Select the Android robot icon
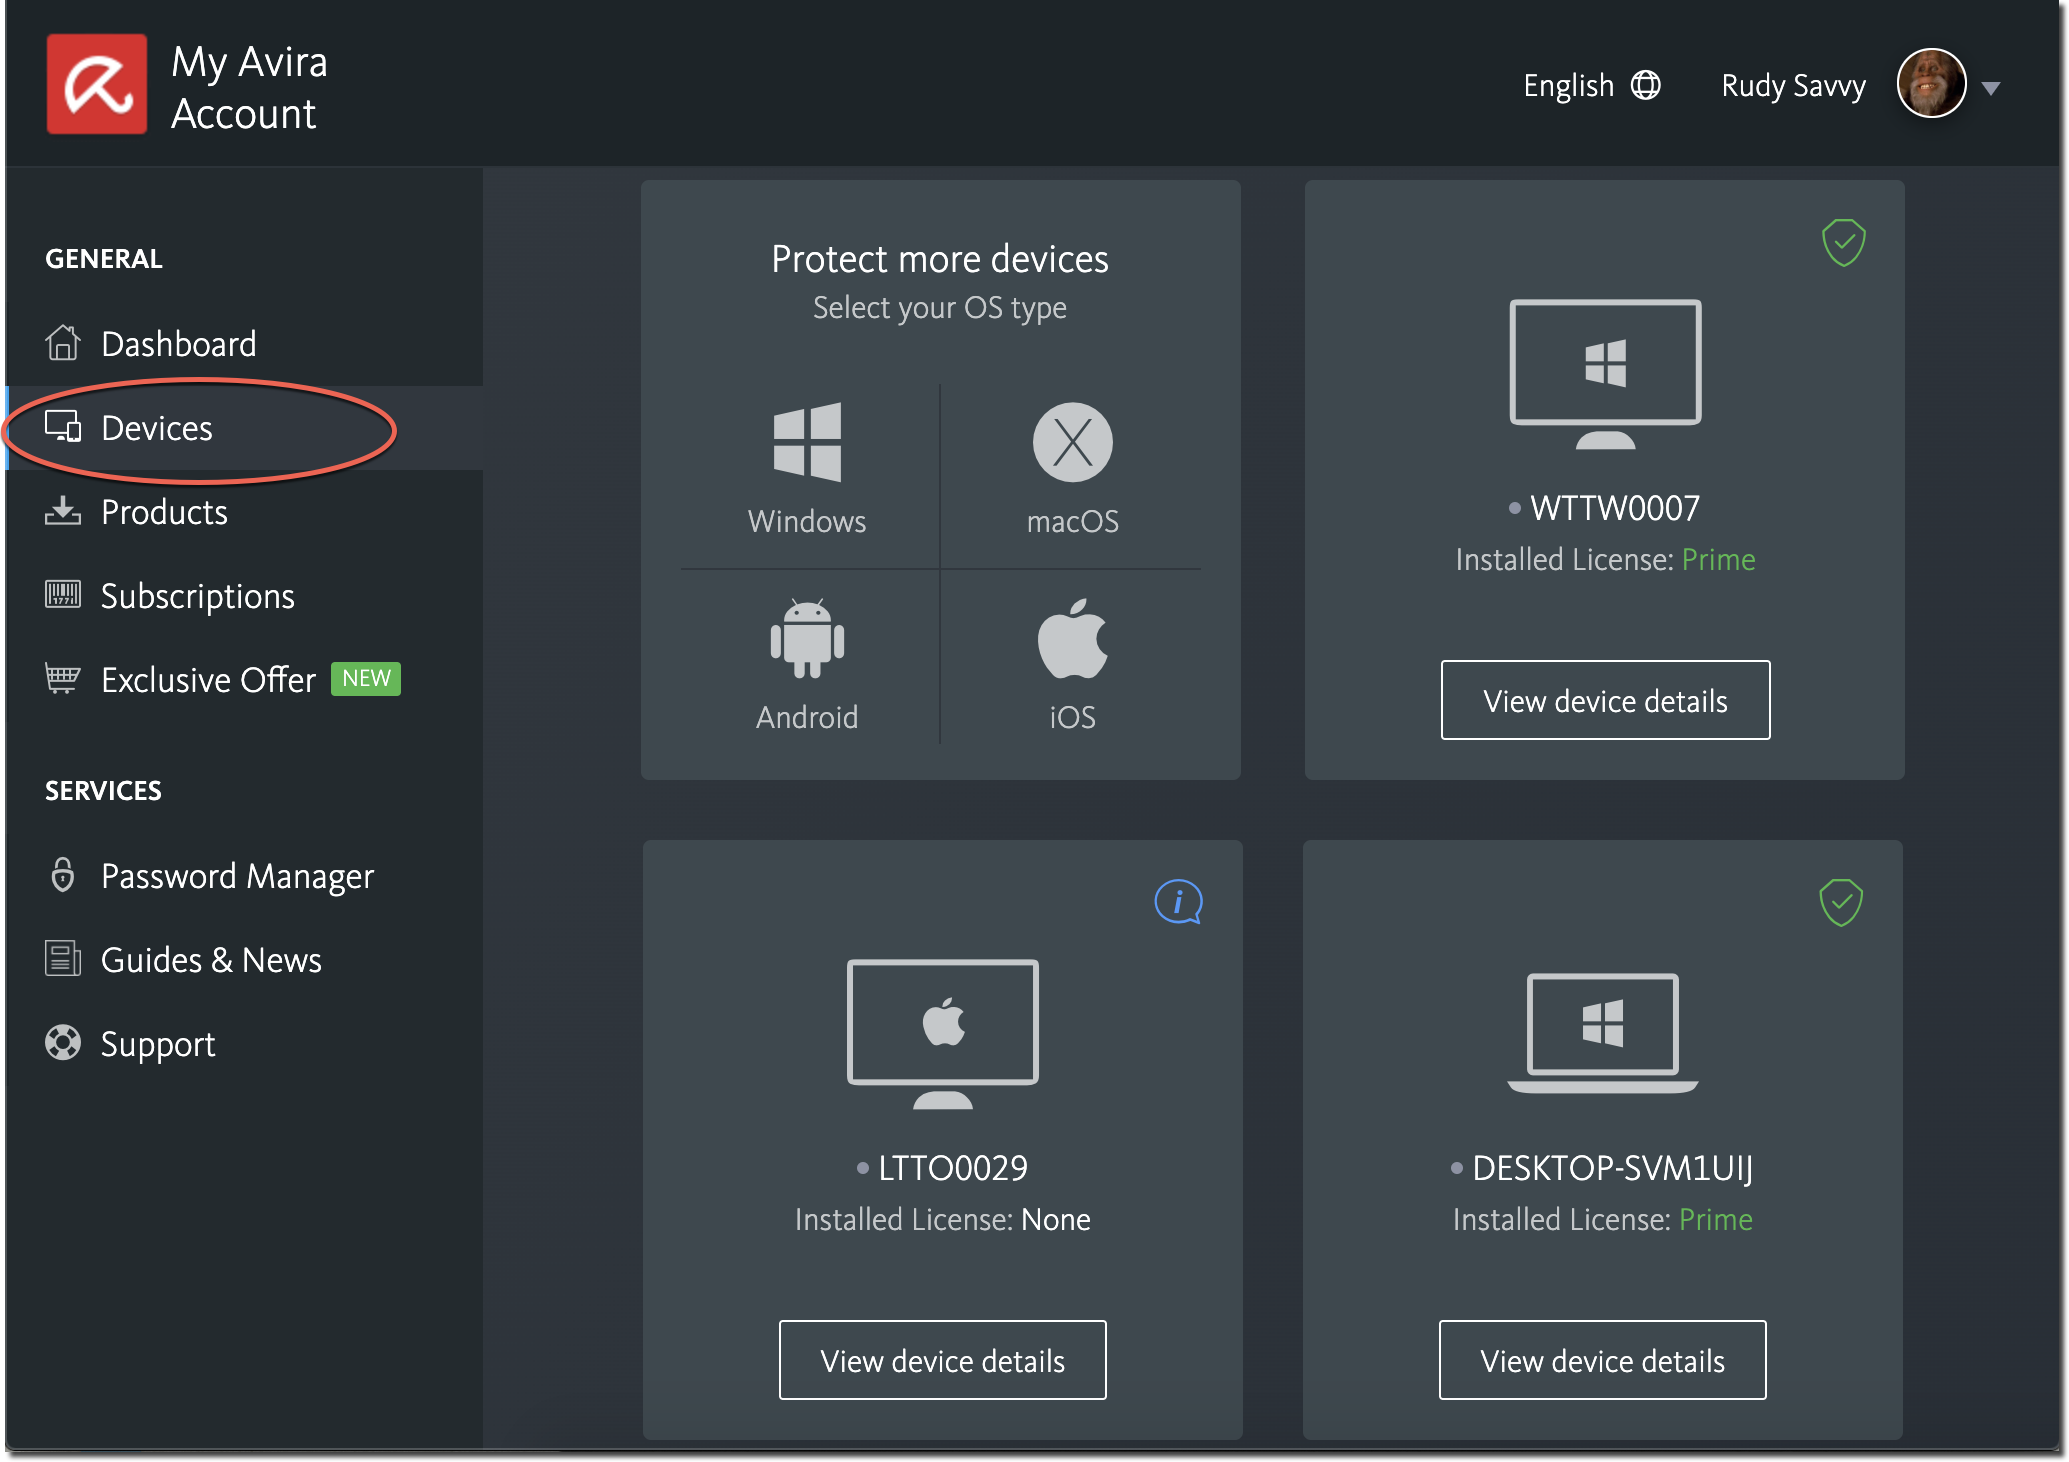The image size is (2069, 1462). coord(807,639)
